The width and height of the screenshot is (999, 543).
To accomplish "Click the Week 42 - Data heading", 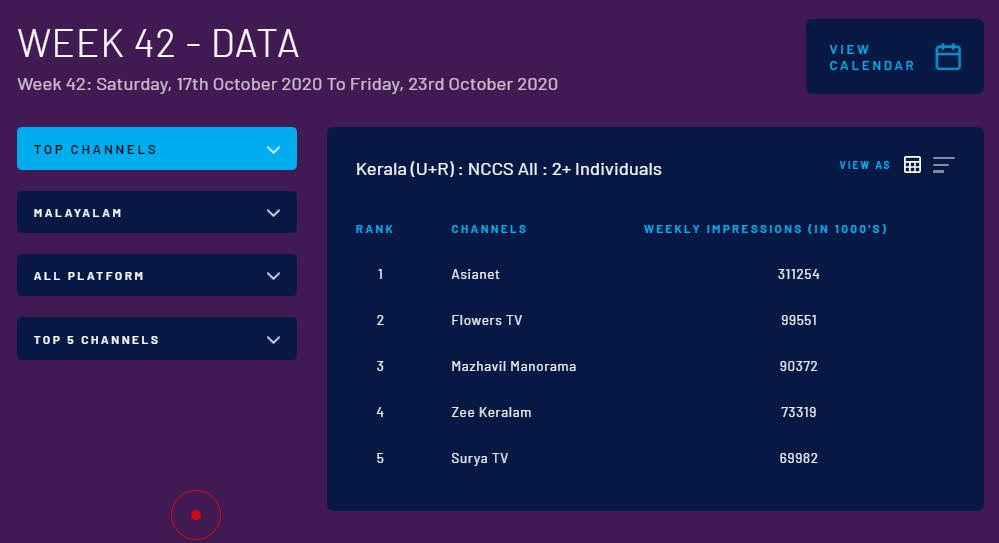I will [158, 43].
